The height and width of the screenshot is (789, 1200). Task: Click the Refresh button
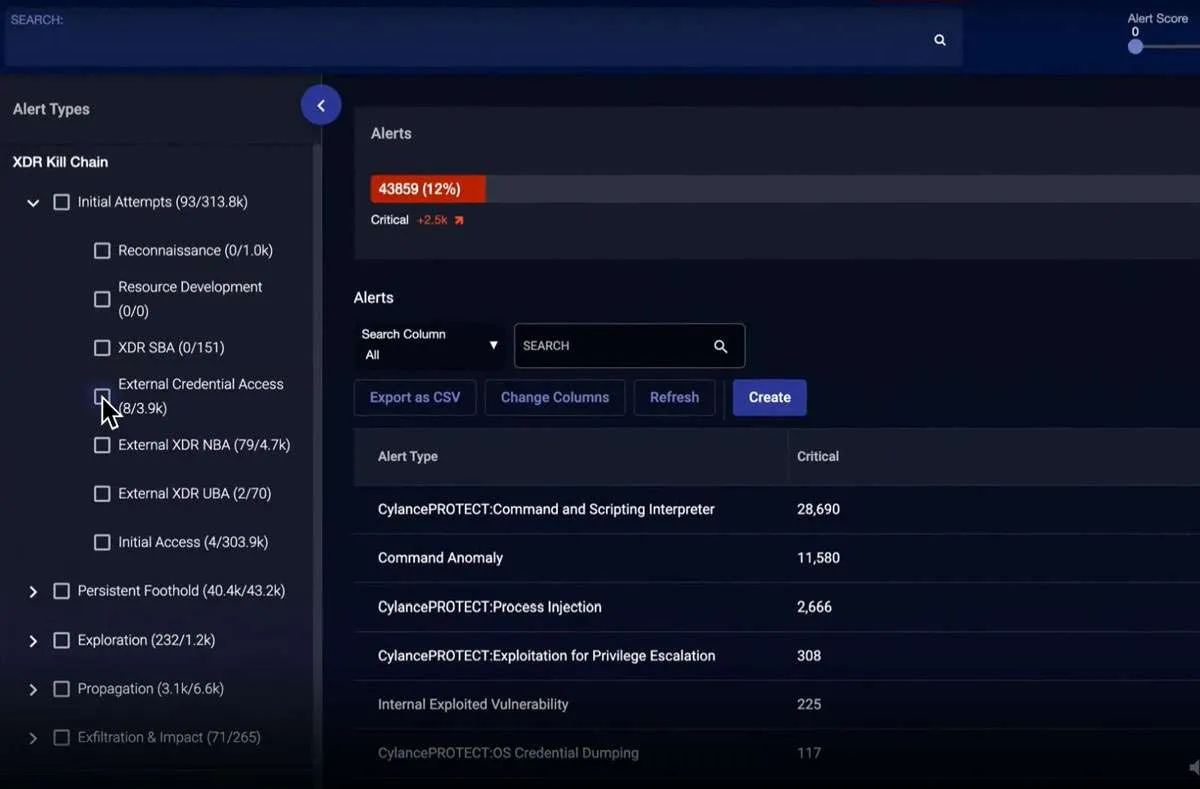click(x=674, y=397)
